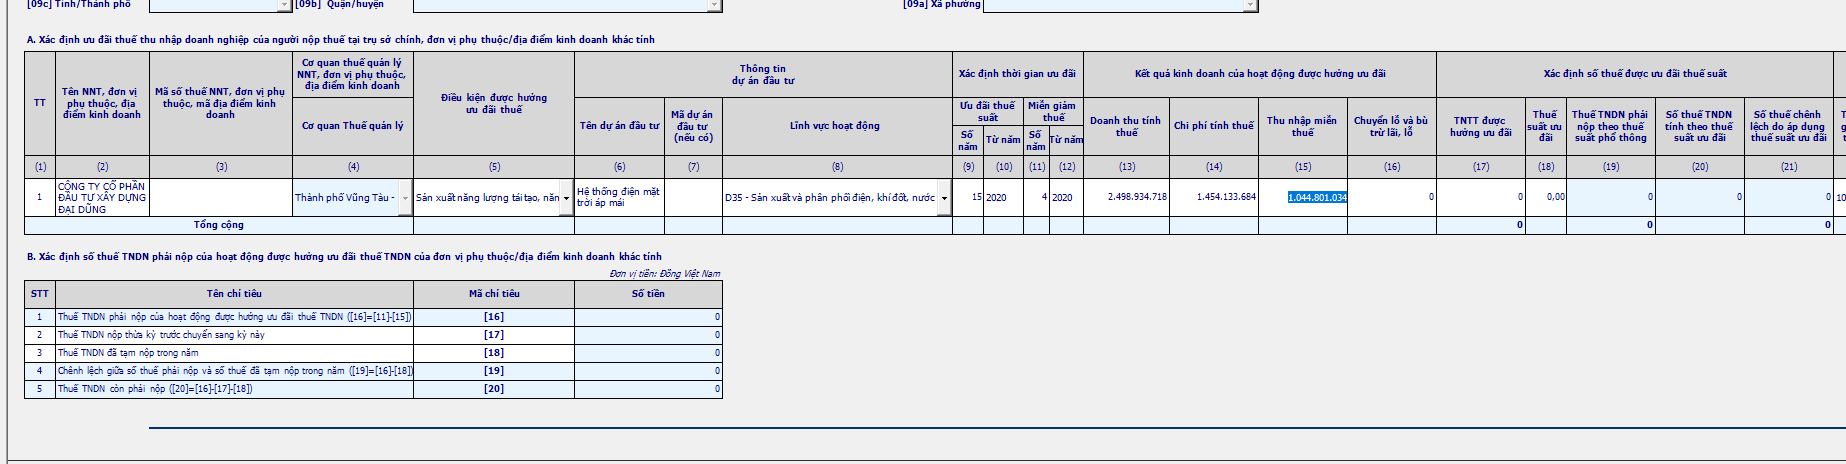Image resolution: width=1846 pixels, height=464 pixels.
Task: Select the Chuyển lỗ và bù trừ cell
Action: 1392,198
